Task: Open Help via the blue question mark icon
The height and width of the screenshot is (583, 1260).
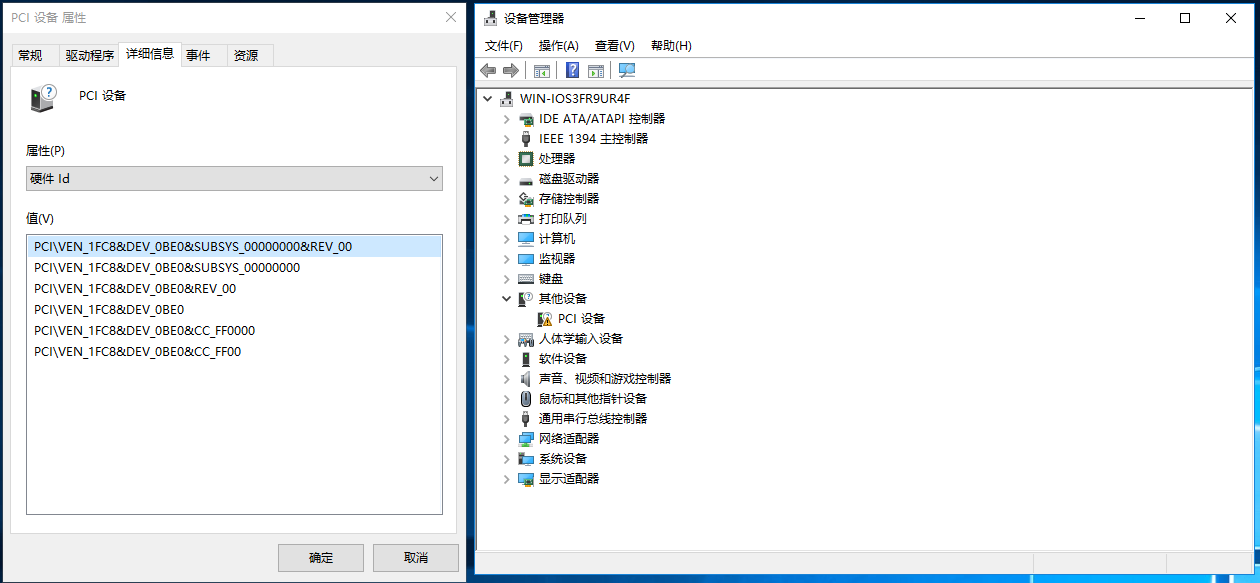Action: (x=573, y=70)
